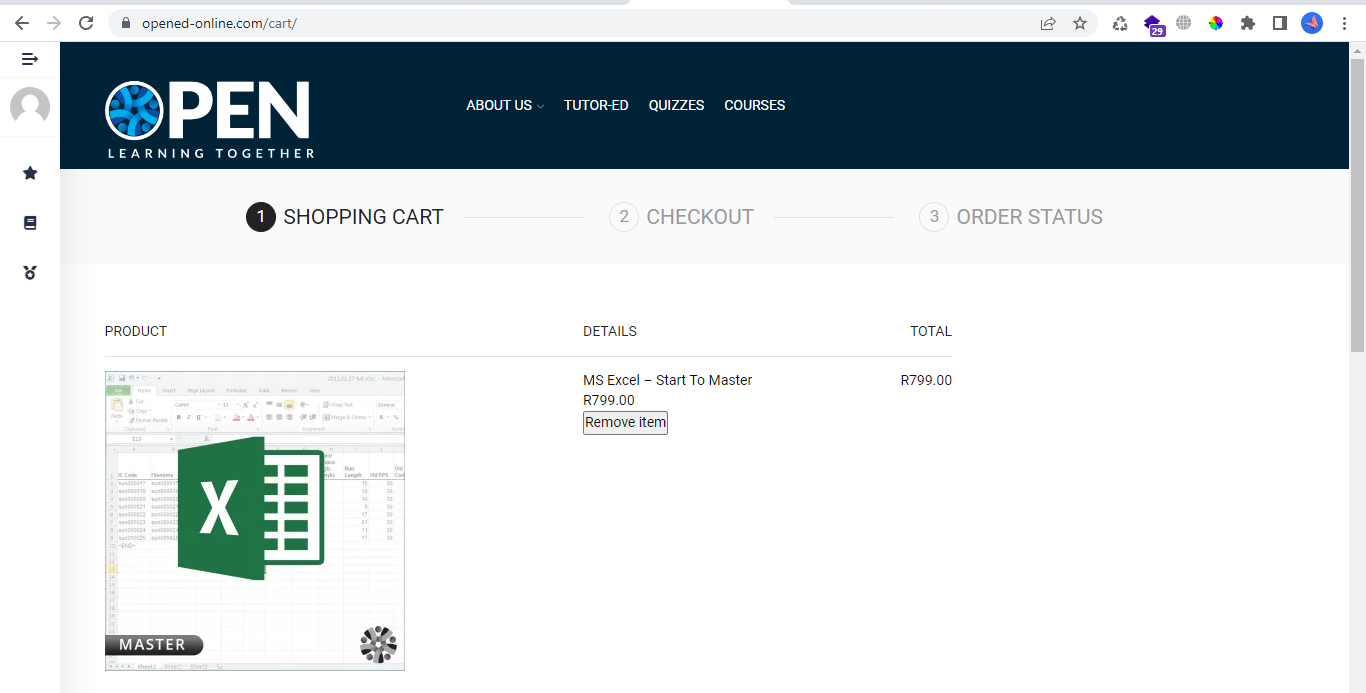Click the OPEN Learning Together logo
This screenshot has height=693, width=1366.
click(x=210, y=120)
